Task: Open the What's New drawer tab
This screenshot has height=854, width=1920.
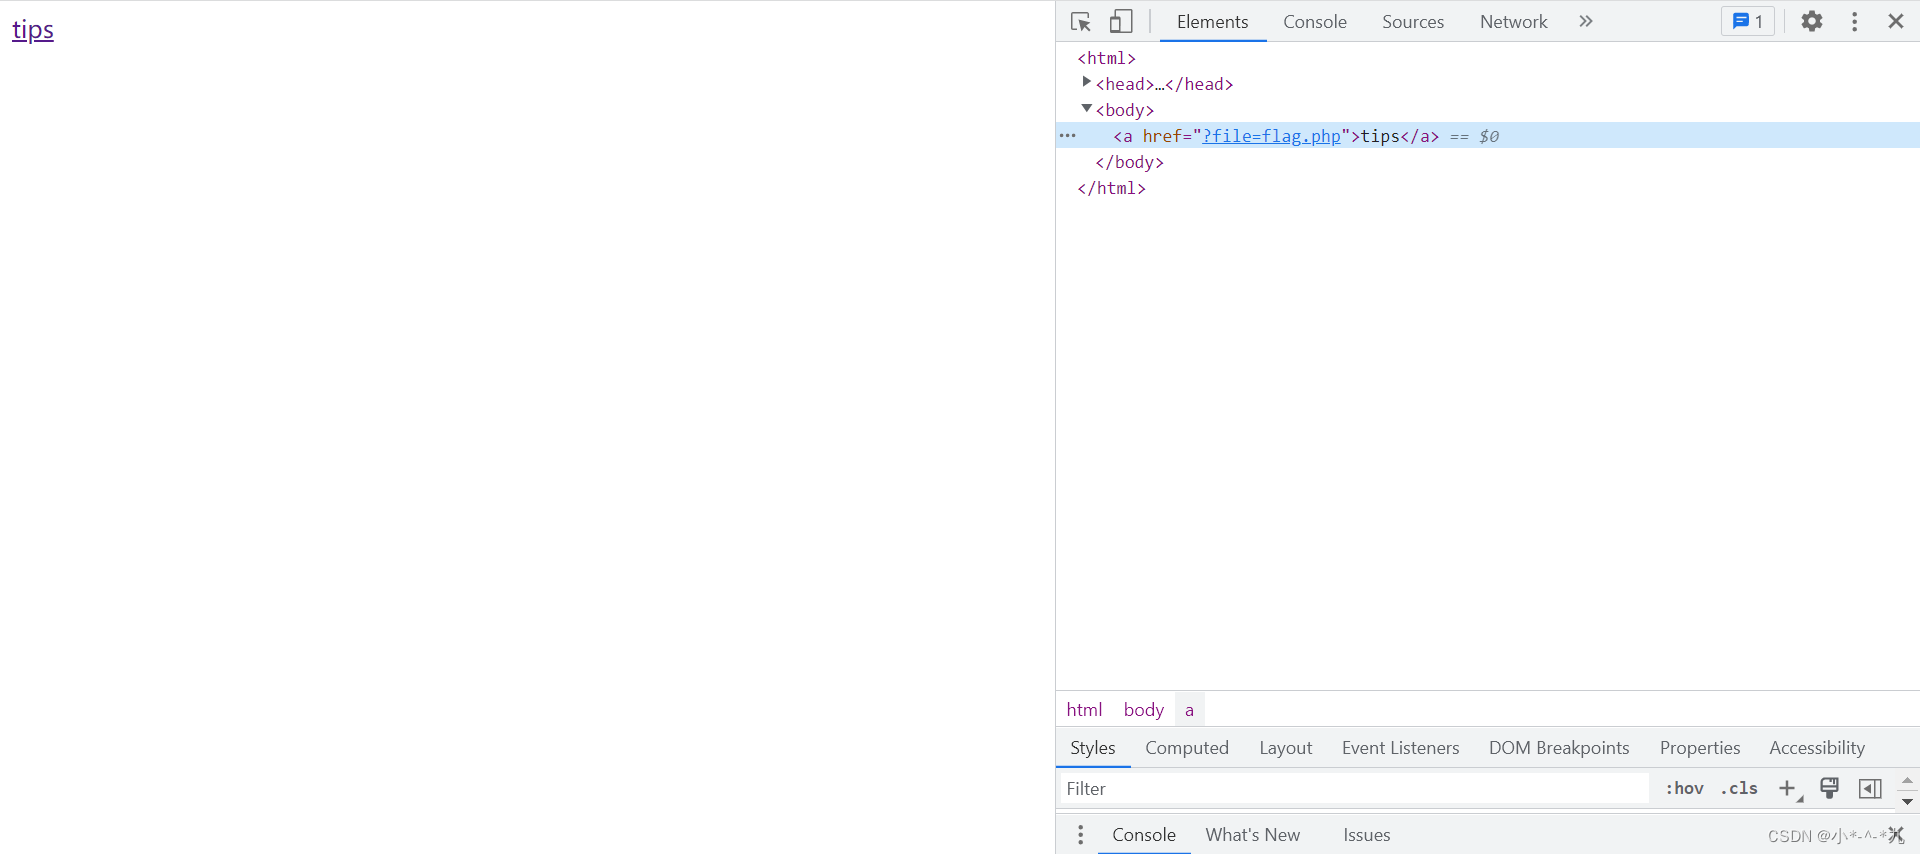Action: click(1252, 835)
